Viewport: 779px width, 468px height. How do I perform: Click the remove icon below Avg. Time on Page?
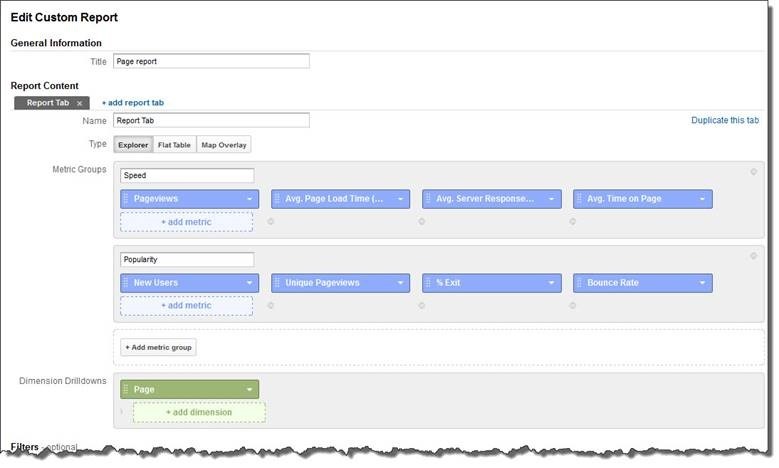click(572, 221)
